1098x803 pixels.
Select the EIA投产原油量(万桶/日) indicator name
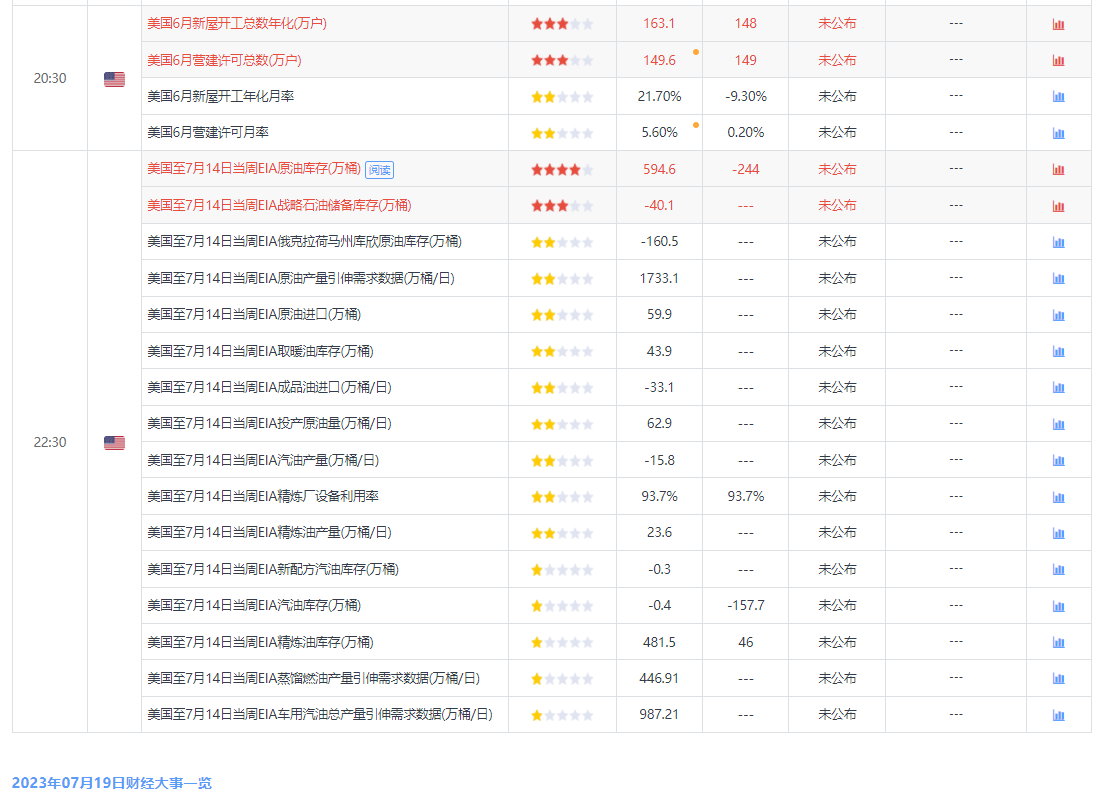pyautogui.click(x=270, y=424)
